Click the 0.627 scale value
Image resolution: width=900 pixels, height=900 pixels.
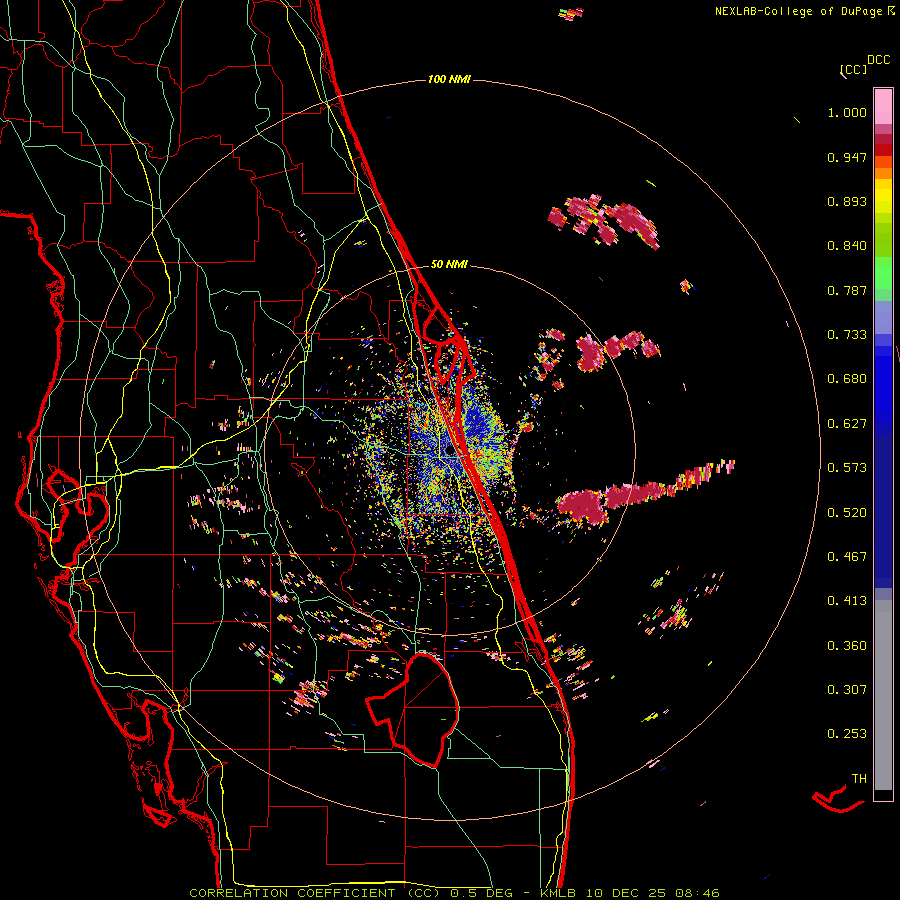click(847, 424)
